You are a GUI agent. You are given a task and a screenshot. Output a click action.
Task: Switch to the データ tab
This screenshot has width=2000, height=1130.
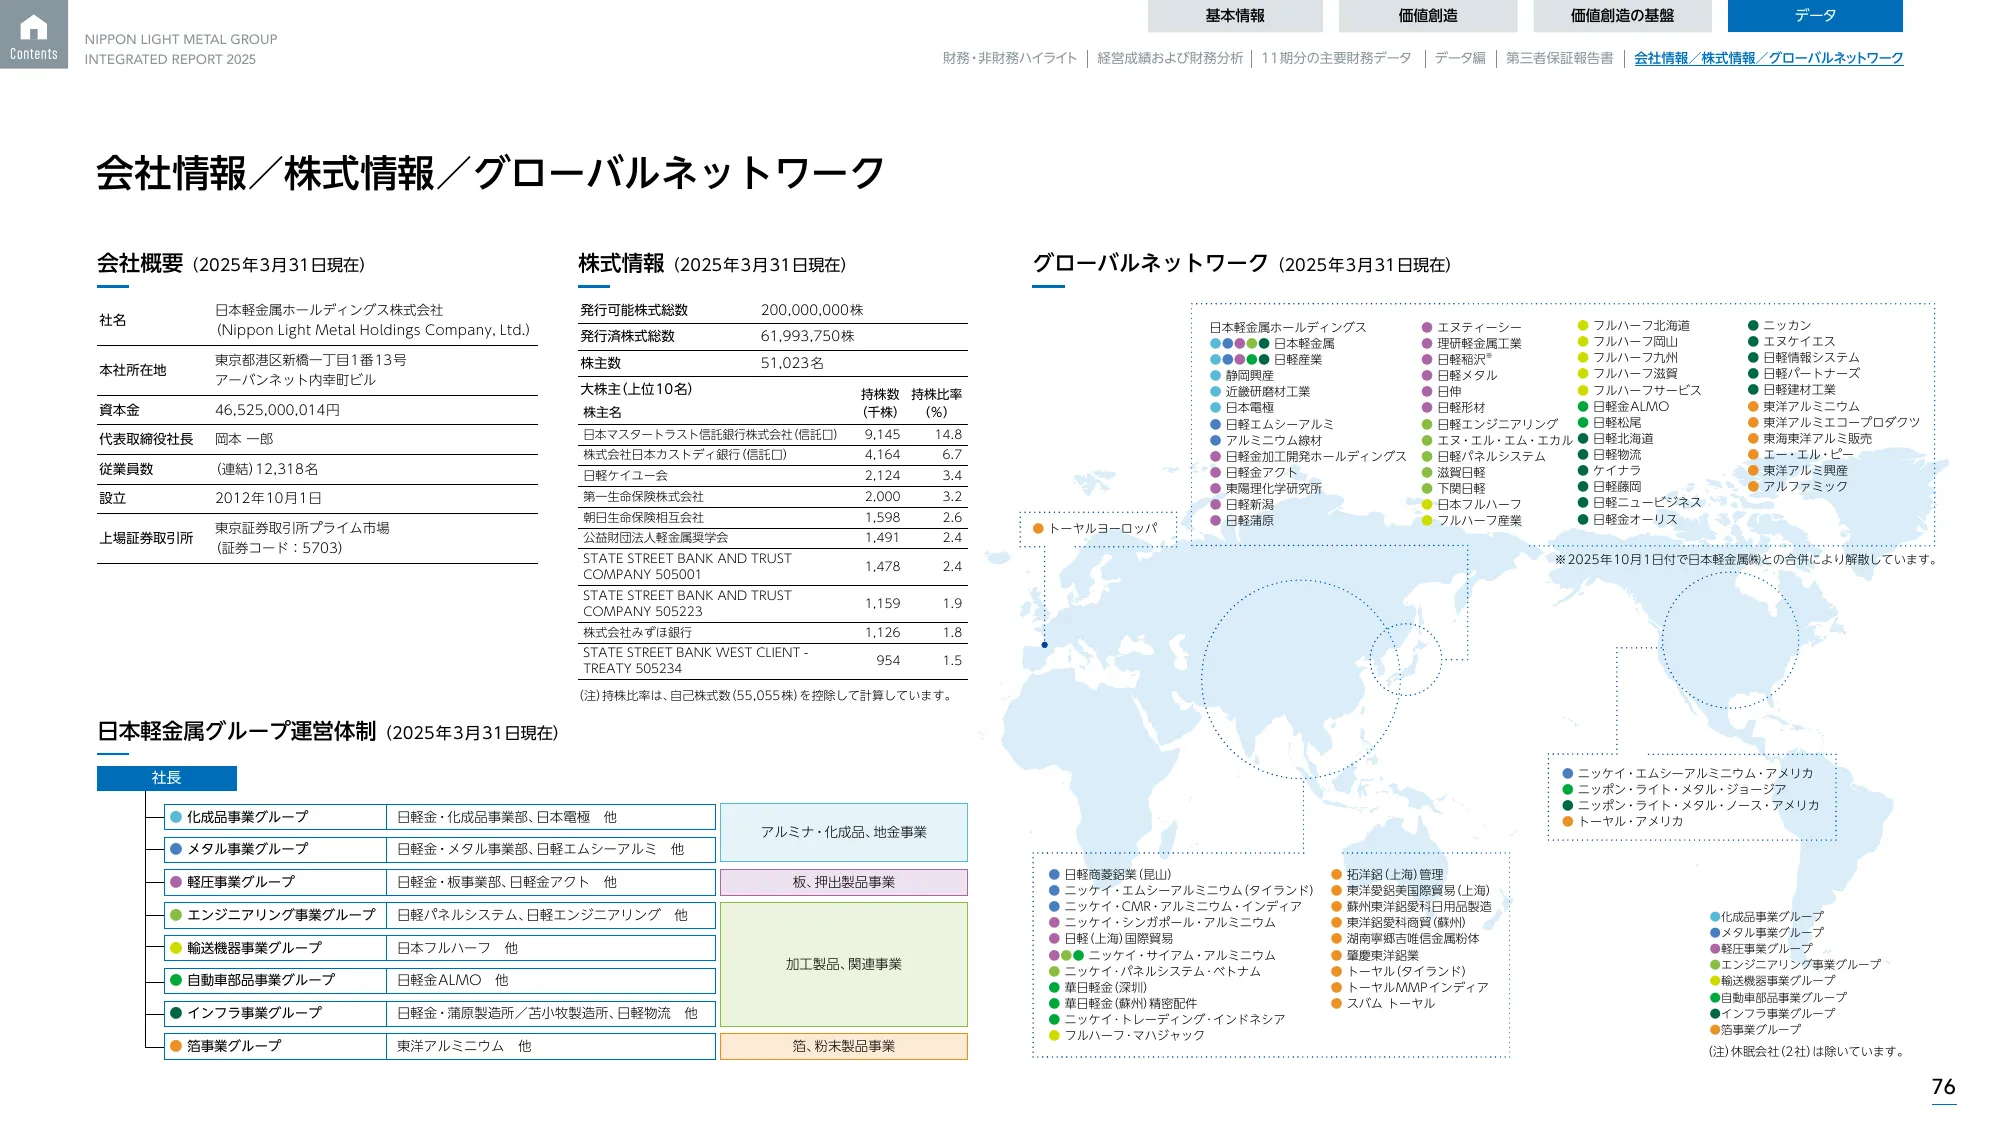[1816, 15]
